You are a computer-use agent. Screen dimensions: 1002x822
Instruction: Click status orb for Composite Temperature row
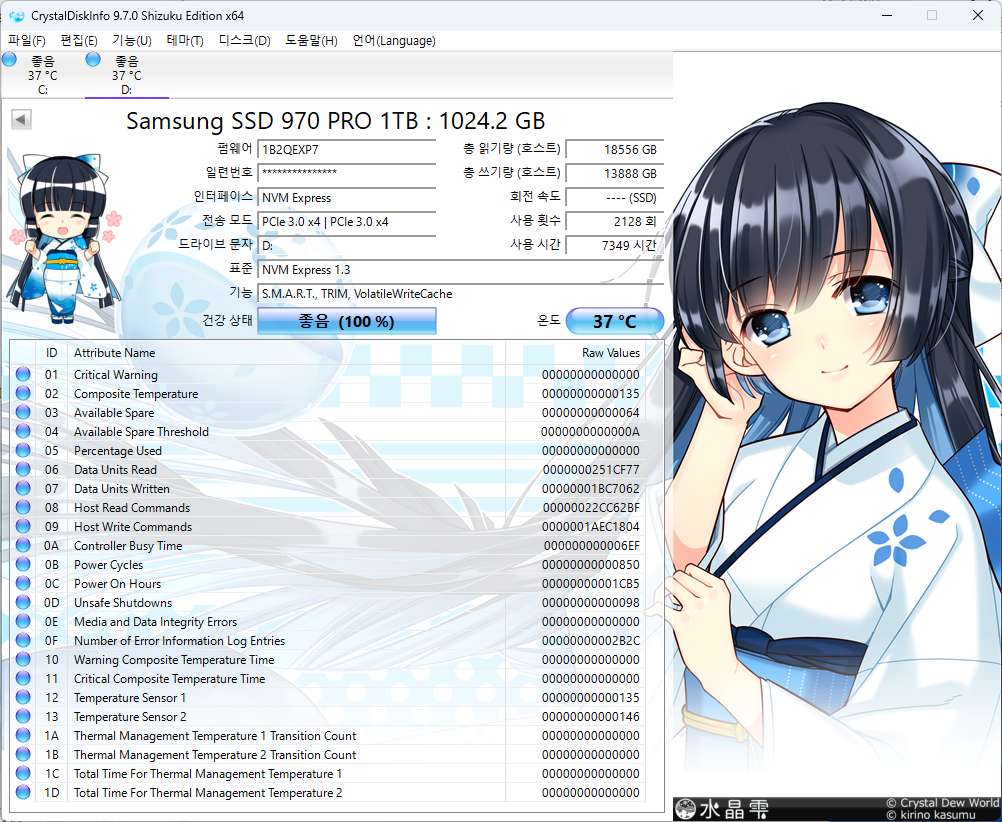point(23,393)
